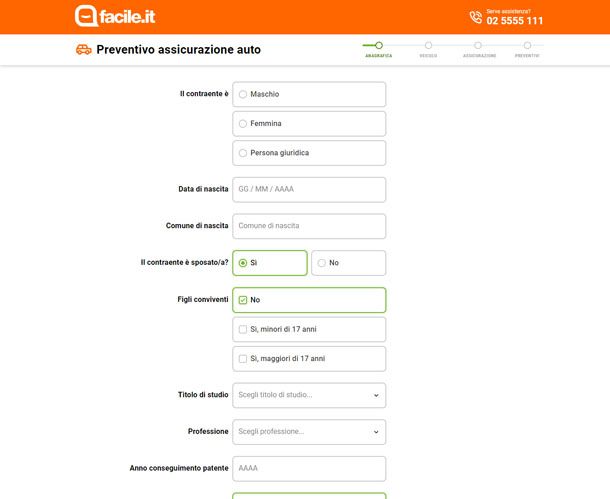Screen dimensions: 610x499
Task: Jump to the Assicurazione step
Action: [478, 45]
